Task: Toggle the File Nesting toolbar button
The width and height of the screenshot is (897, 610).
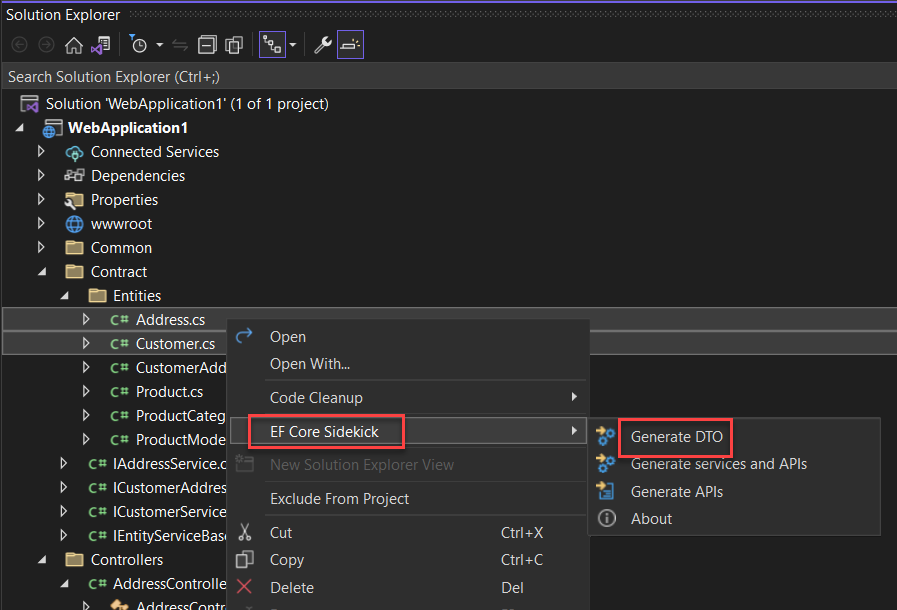Action: click(x=272, y=45)
